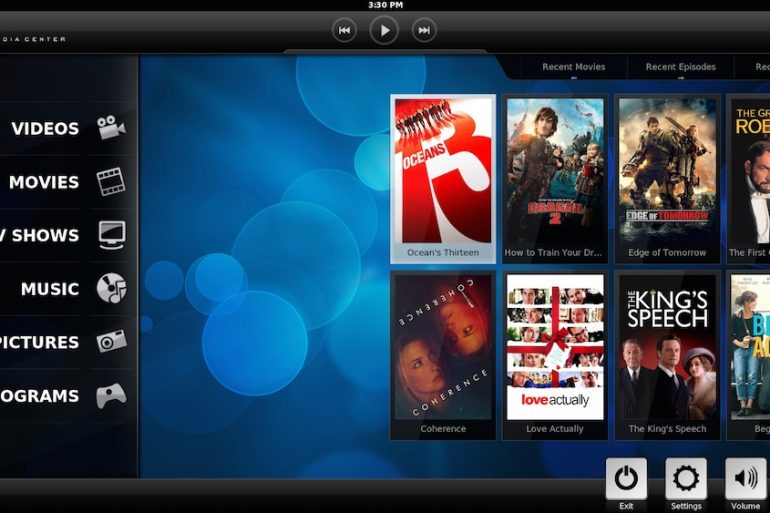Click the Pictures camera icon
The width and height of the screenshot is (770, 513).
[111, 342]
